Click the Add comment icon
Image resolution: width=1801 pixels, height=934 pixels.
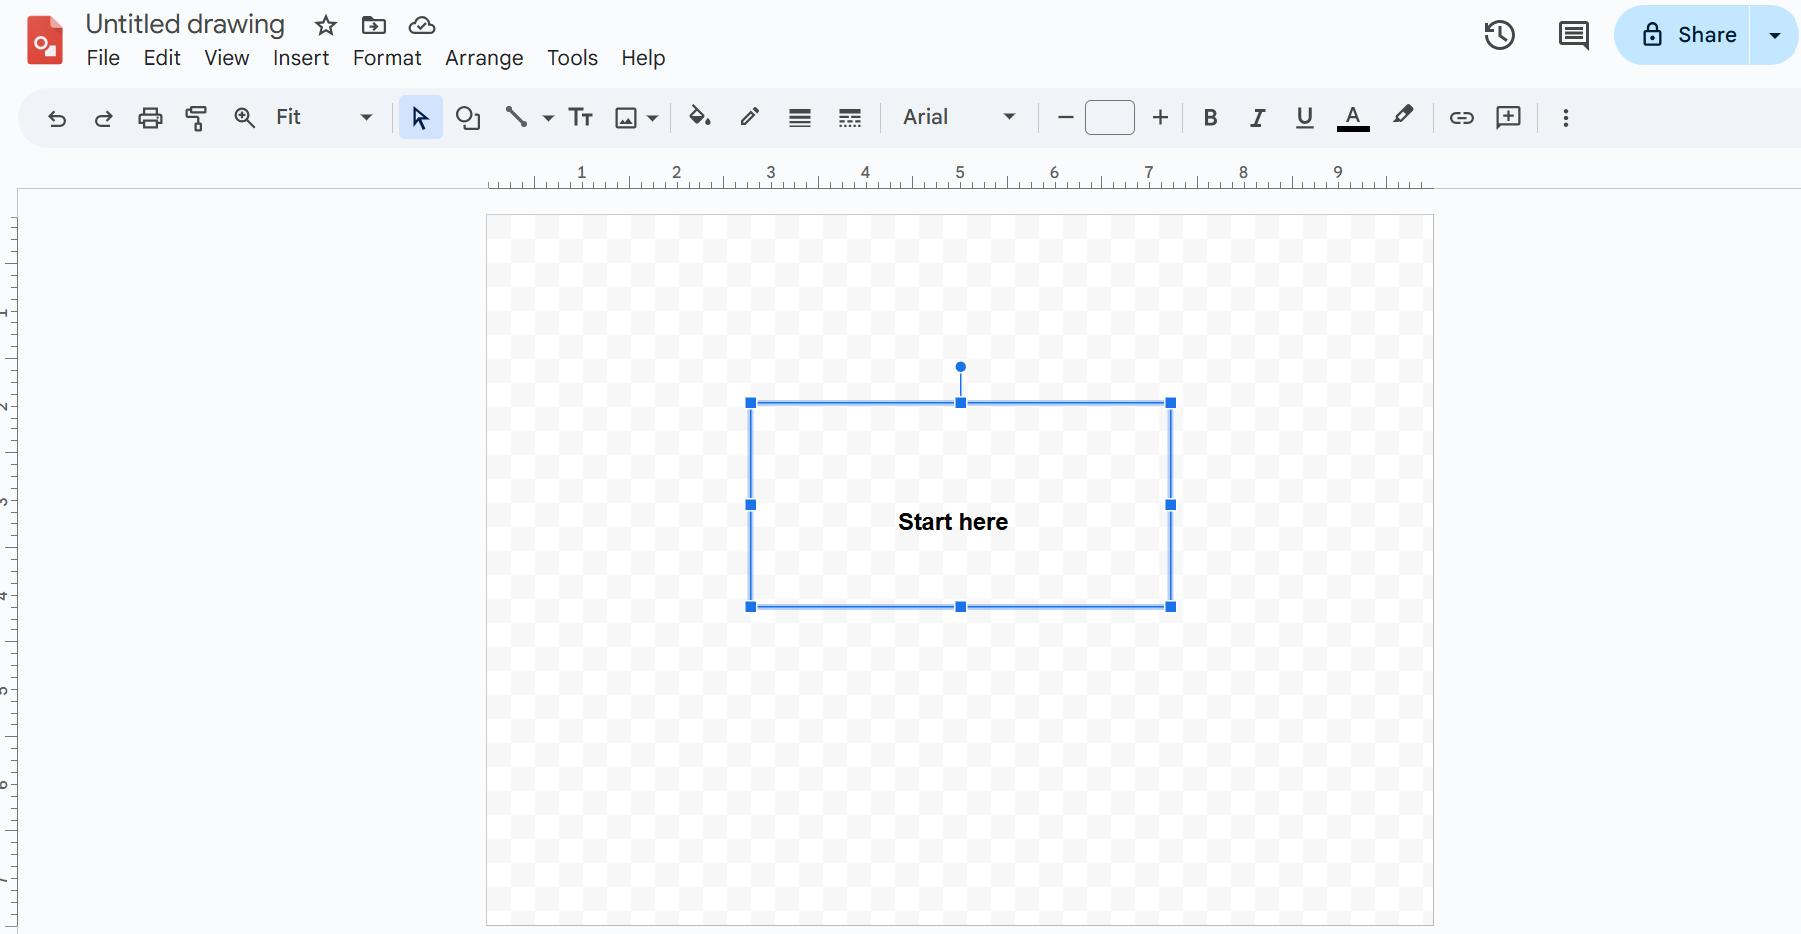pyautogui.click(x=1508, y=117)
